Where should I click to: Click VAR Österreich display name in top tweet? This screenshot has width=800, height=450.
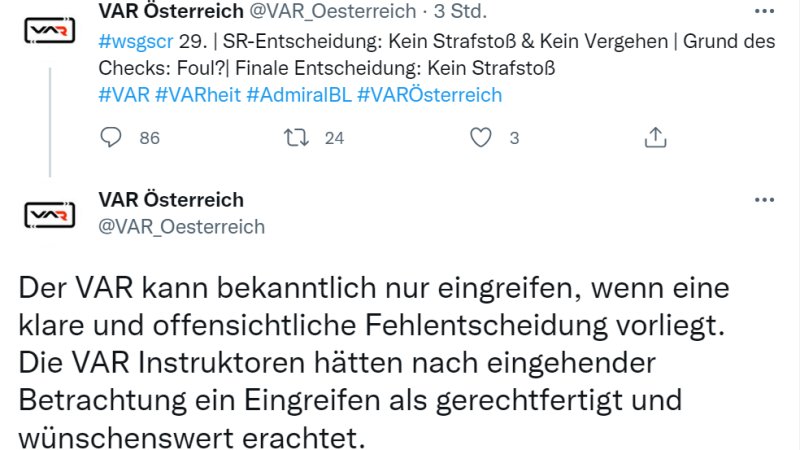171,13
